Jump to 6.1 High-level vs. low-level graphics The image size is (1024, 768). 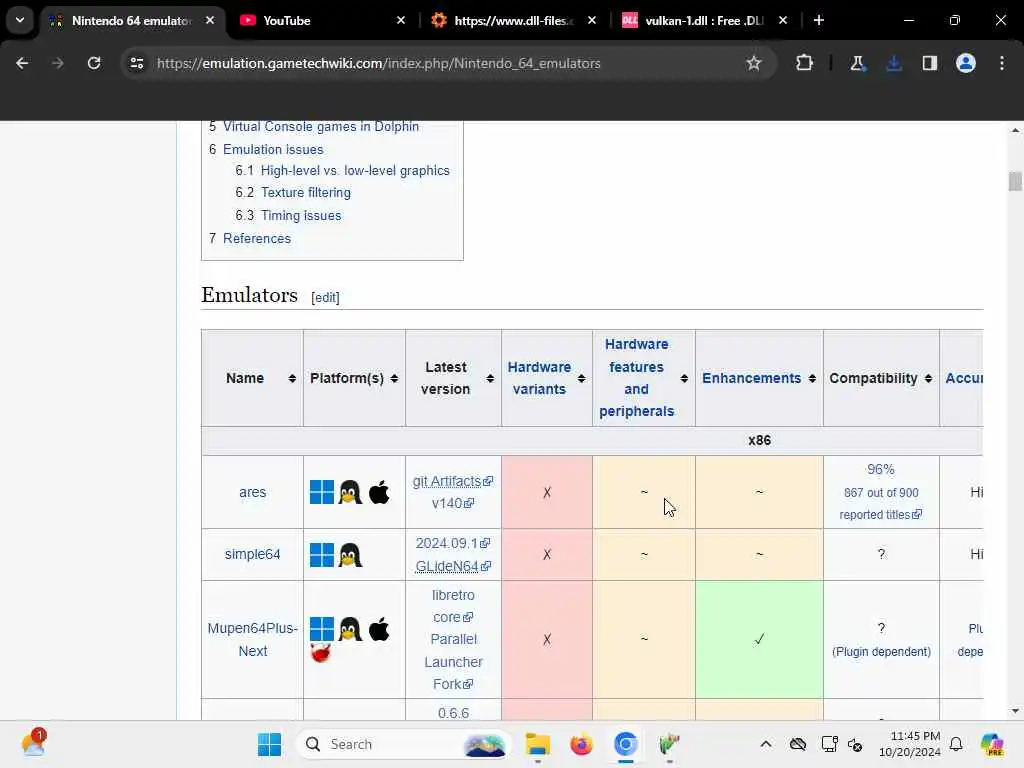pos(355,170)
